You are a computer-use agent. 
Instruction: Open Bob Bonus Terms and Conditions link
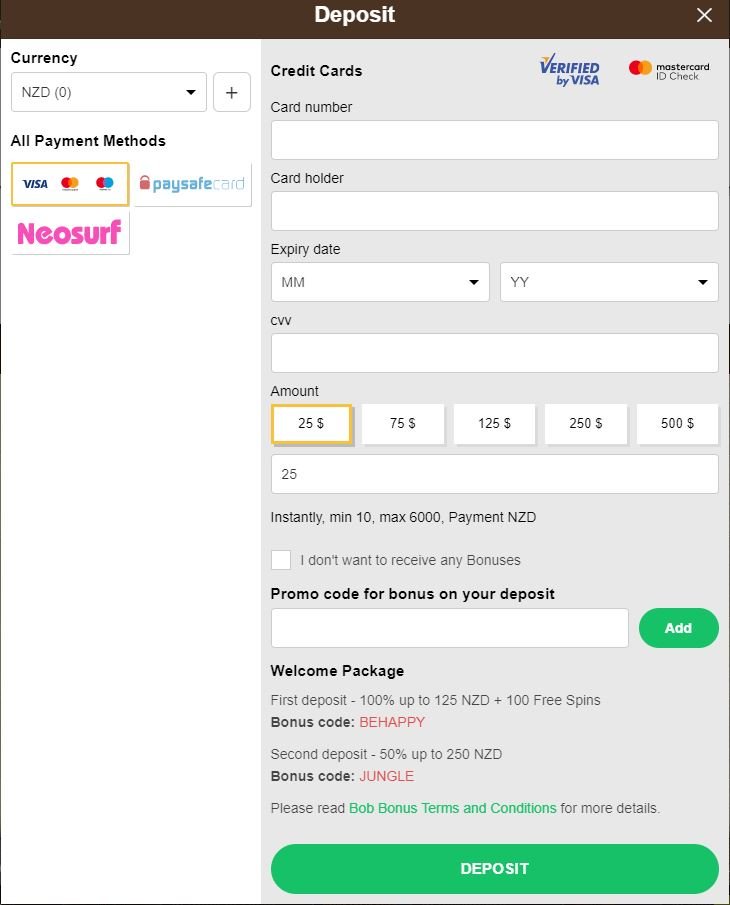(x=452, y=808)
